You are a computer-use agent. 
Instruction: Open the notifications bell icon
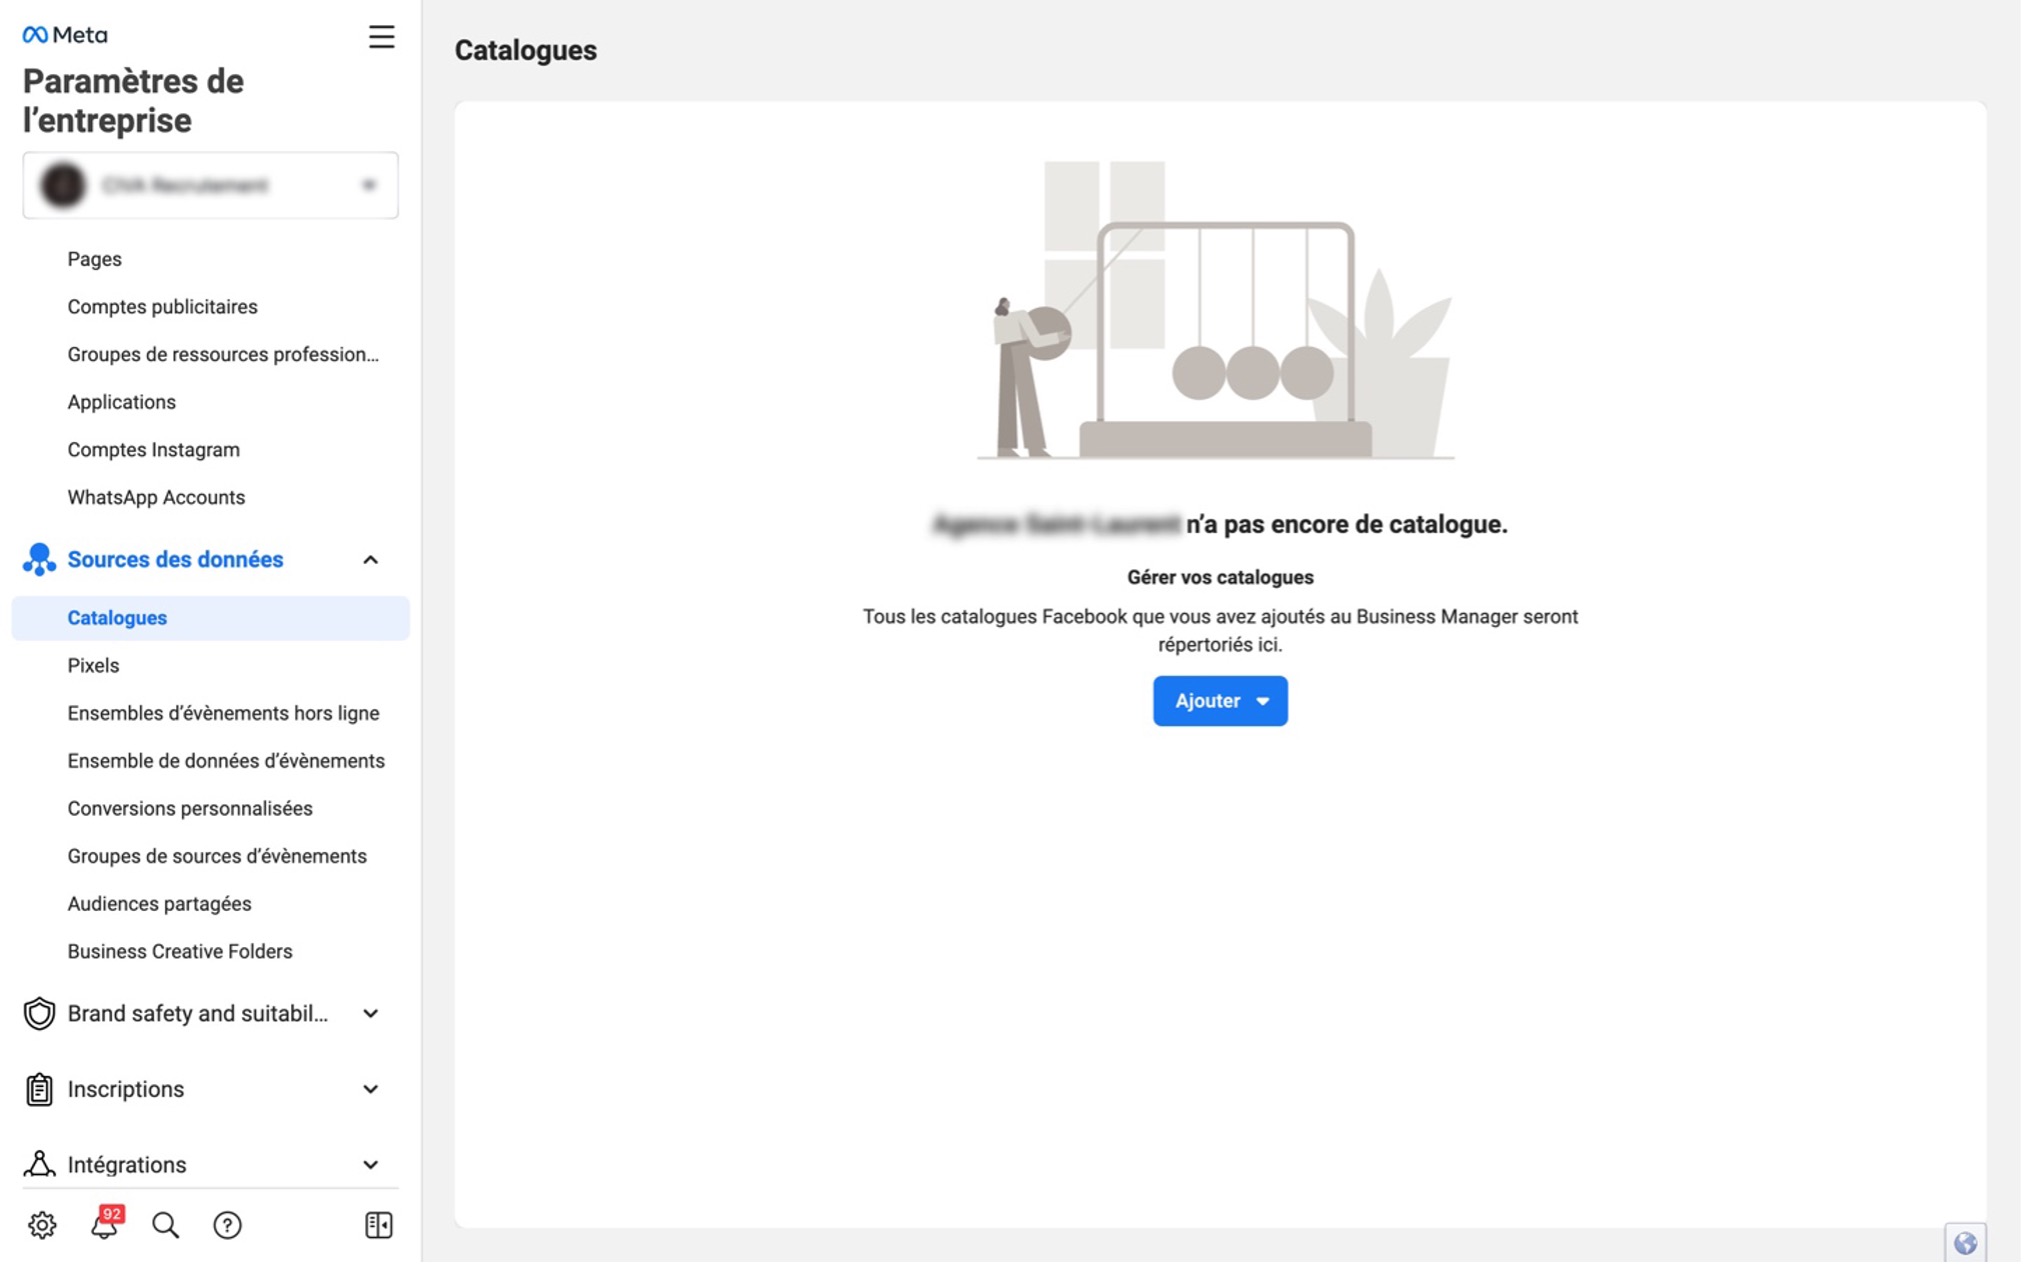point(104,1226)
